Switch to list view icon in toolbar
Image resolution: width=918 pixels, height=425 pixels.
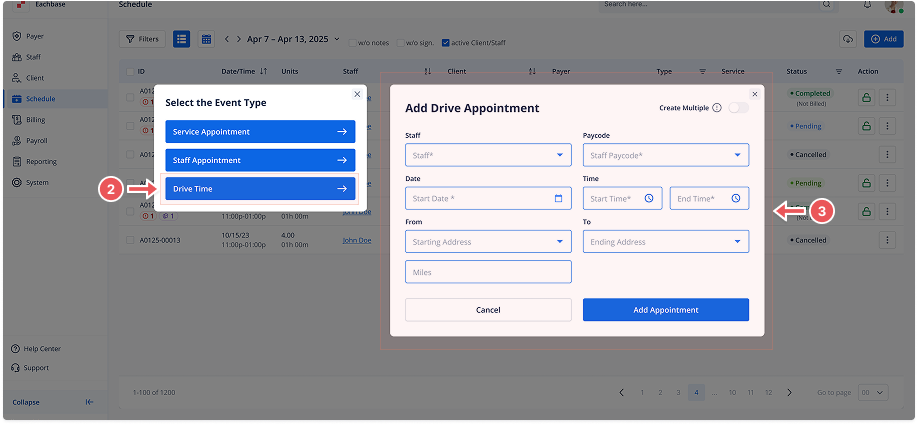click(181, 39)
